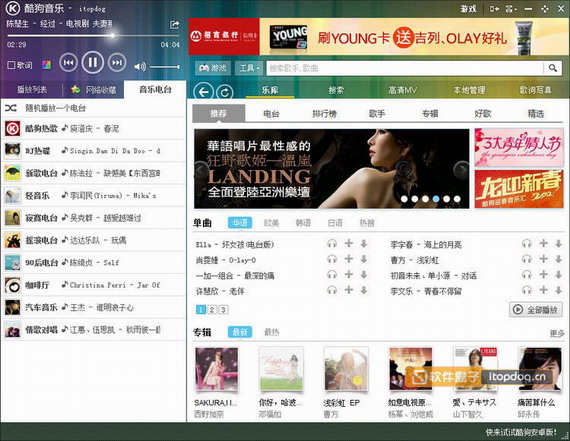Click the shuffle random radio icon

pos(11,108)
